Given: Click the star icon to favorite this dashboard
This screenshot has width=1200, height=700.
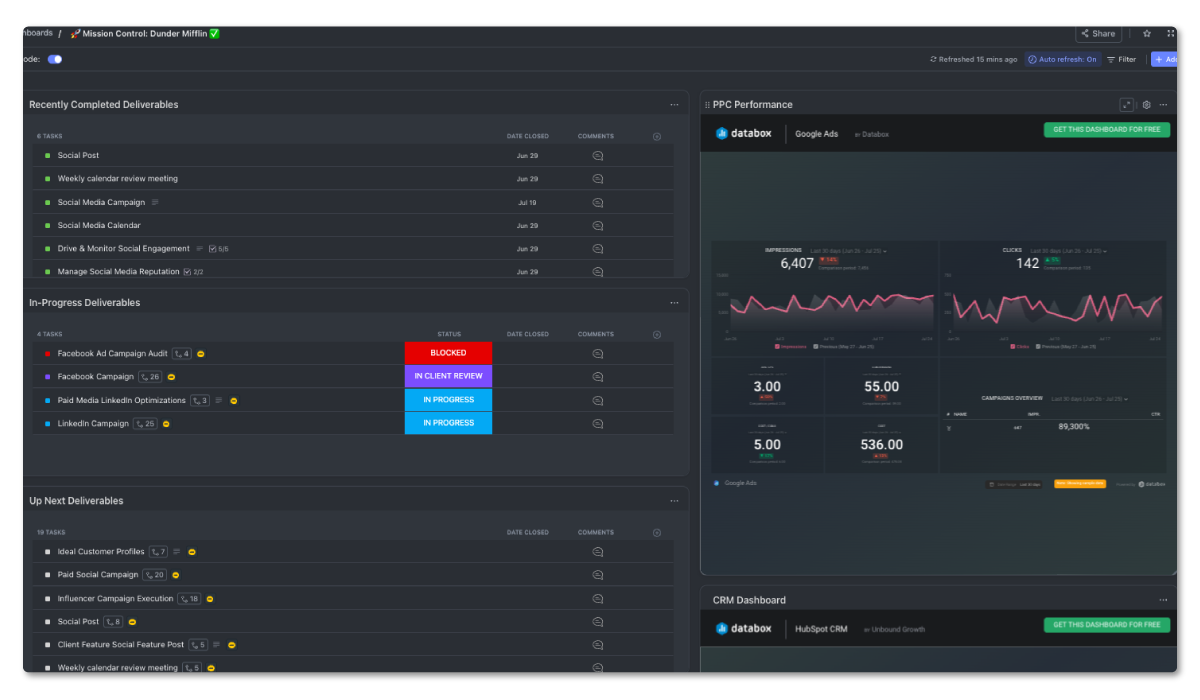Looking at the screenshot, I should [x=1146, y=33].
